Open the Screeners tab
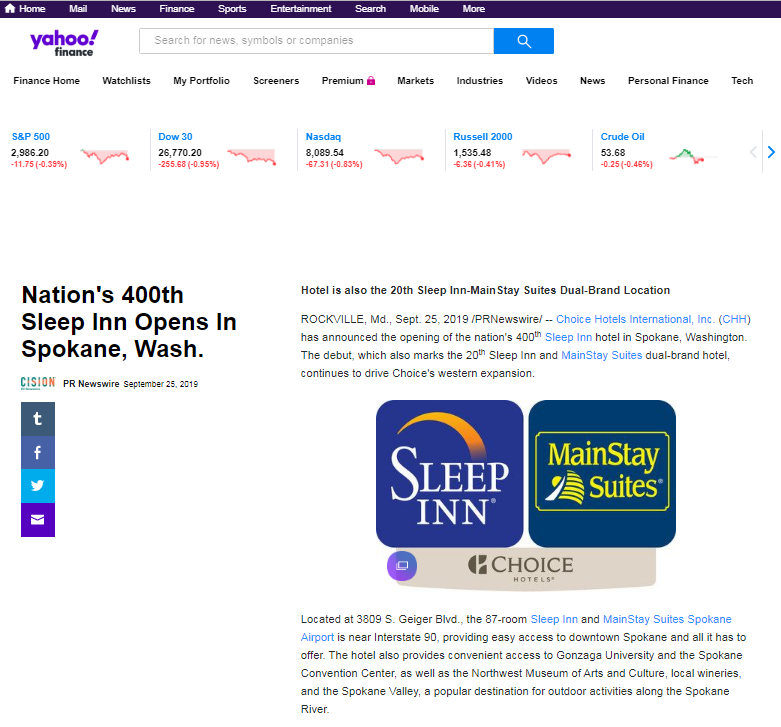This screenshot has height=727, width=781. point(276,81)
